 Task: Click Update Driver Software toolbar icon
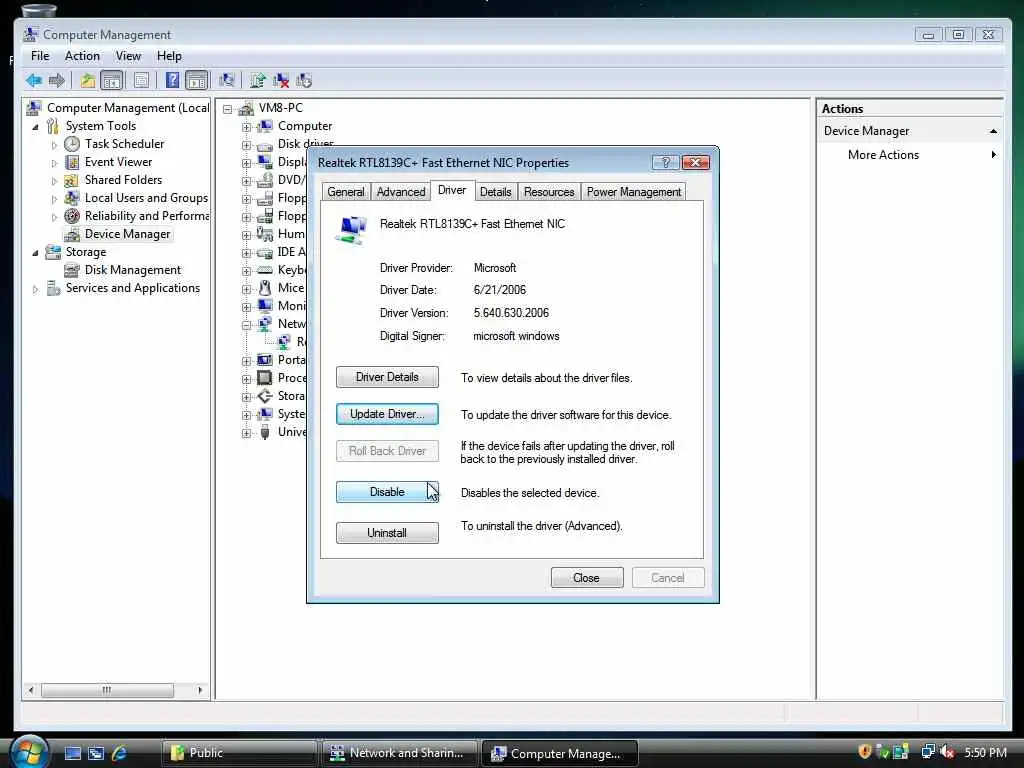pyautogui.click(x=258, y=80)
